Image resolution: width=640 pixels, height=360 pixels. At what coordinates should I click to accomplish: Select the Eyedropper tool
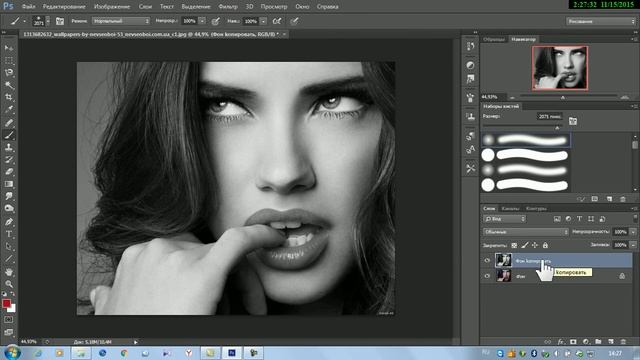(x=9, y=109)
